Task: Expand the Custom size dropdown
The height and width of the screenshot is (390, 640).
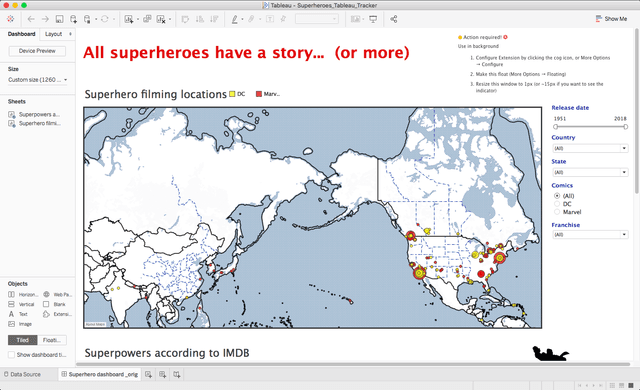Action: click(x=38, y=80)
